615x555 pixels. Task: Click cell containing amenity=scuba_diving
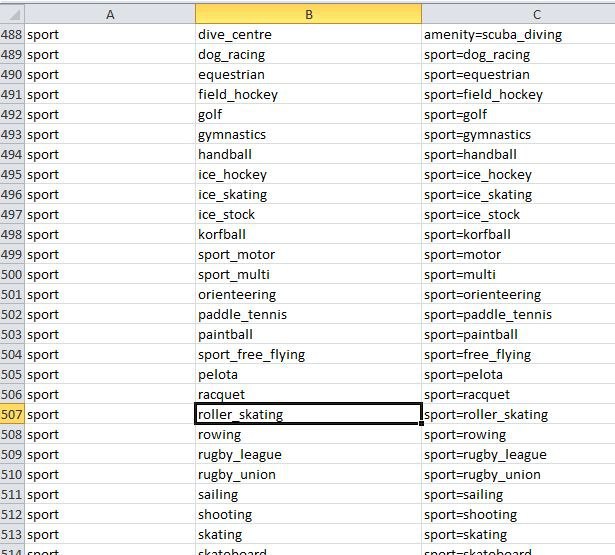519,34
